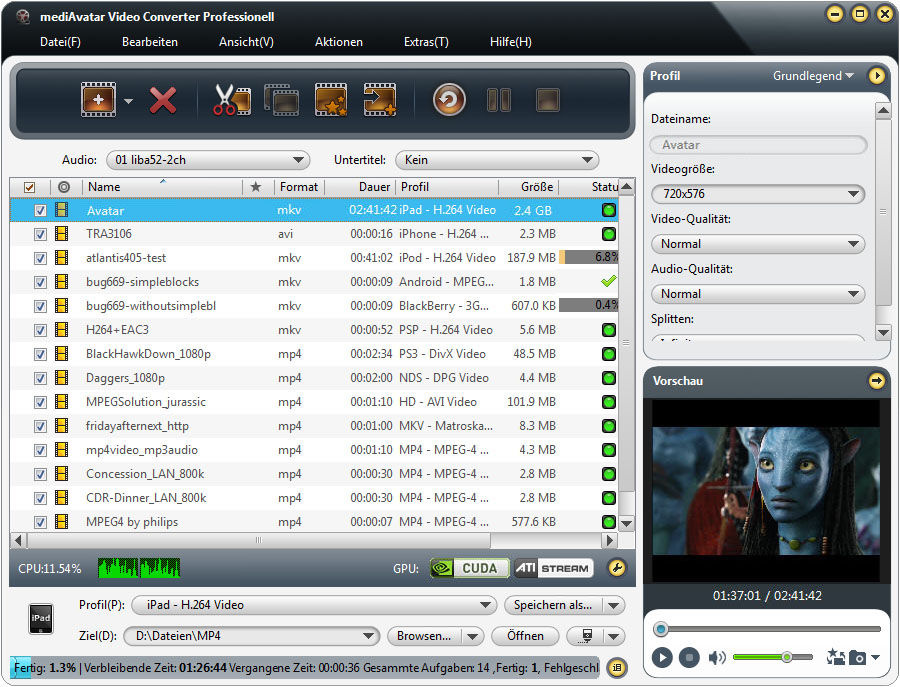Click the iPad device profile icon
This screenshot has width=900, height=687.
pos(41,619)
